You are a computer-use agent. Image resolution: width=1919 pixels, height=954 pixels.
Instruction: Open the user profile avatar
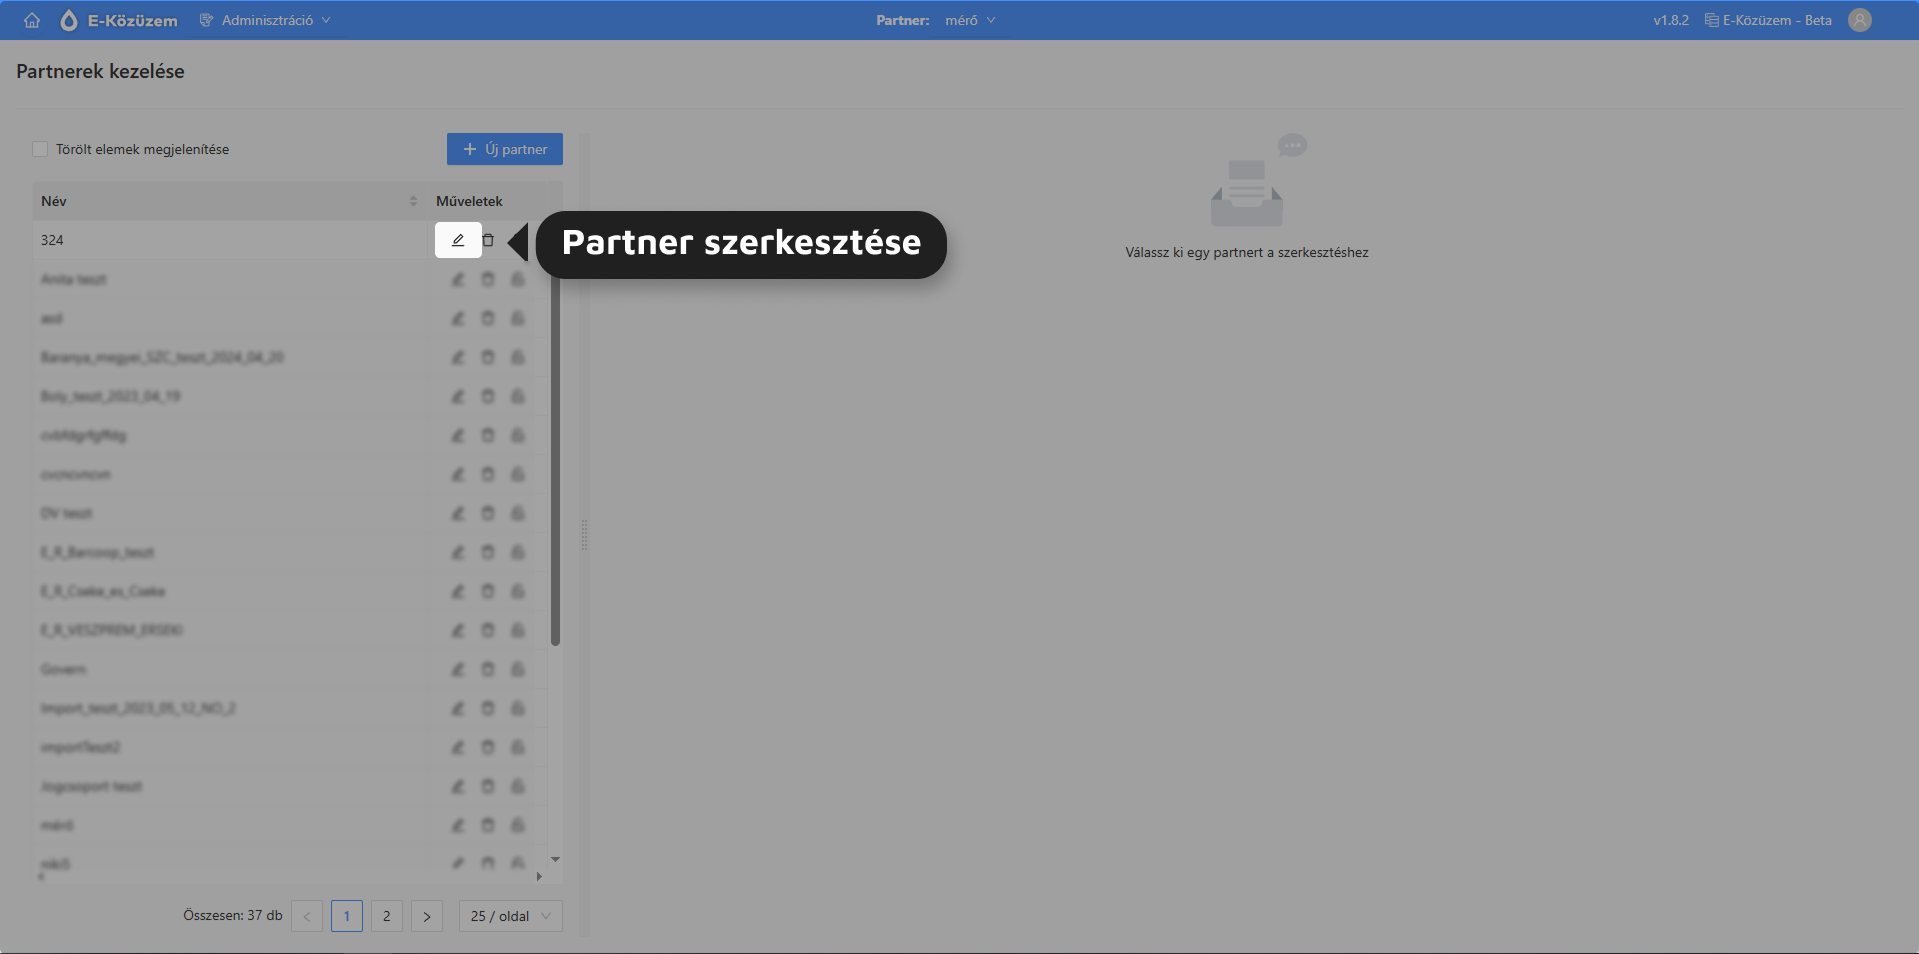(x=1859, y=20)
